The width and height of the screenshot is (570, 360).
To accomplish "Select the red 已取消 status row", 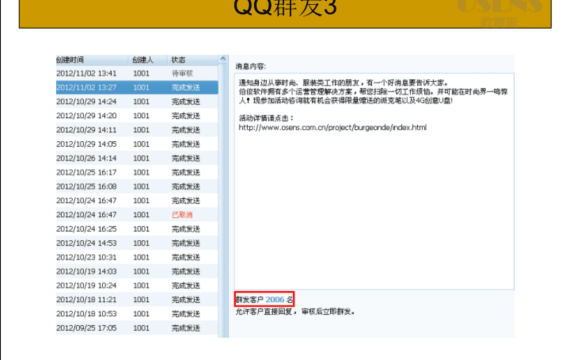I will point(137,215).
